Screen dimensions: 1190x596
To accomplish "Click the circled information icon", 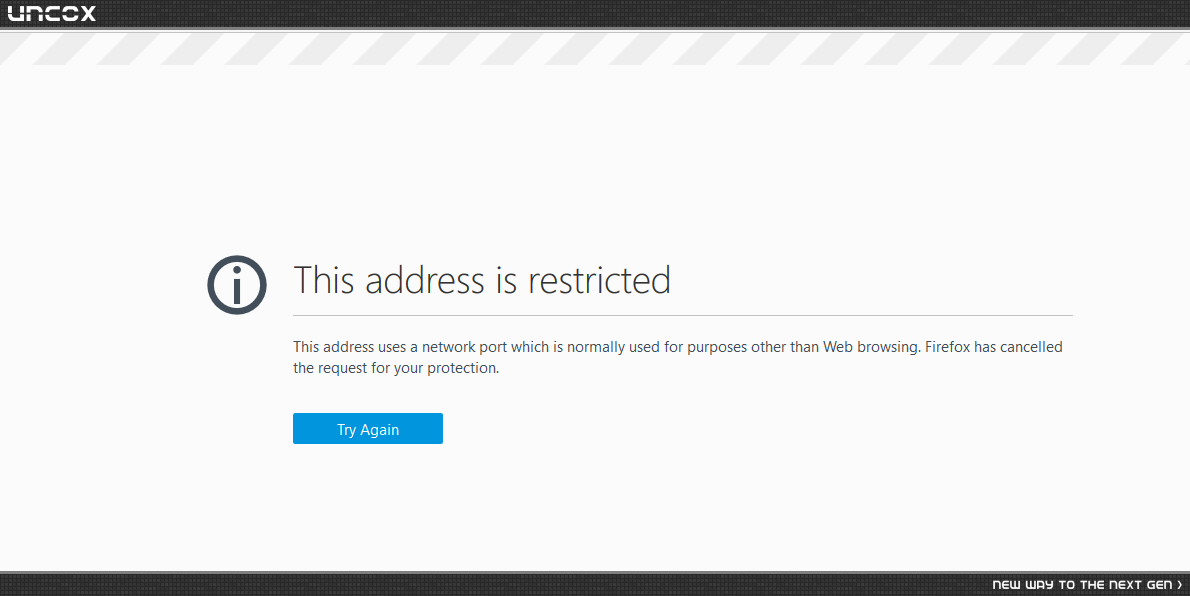I will [x=237, y=285].
